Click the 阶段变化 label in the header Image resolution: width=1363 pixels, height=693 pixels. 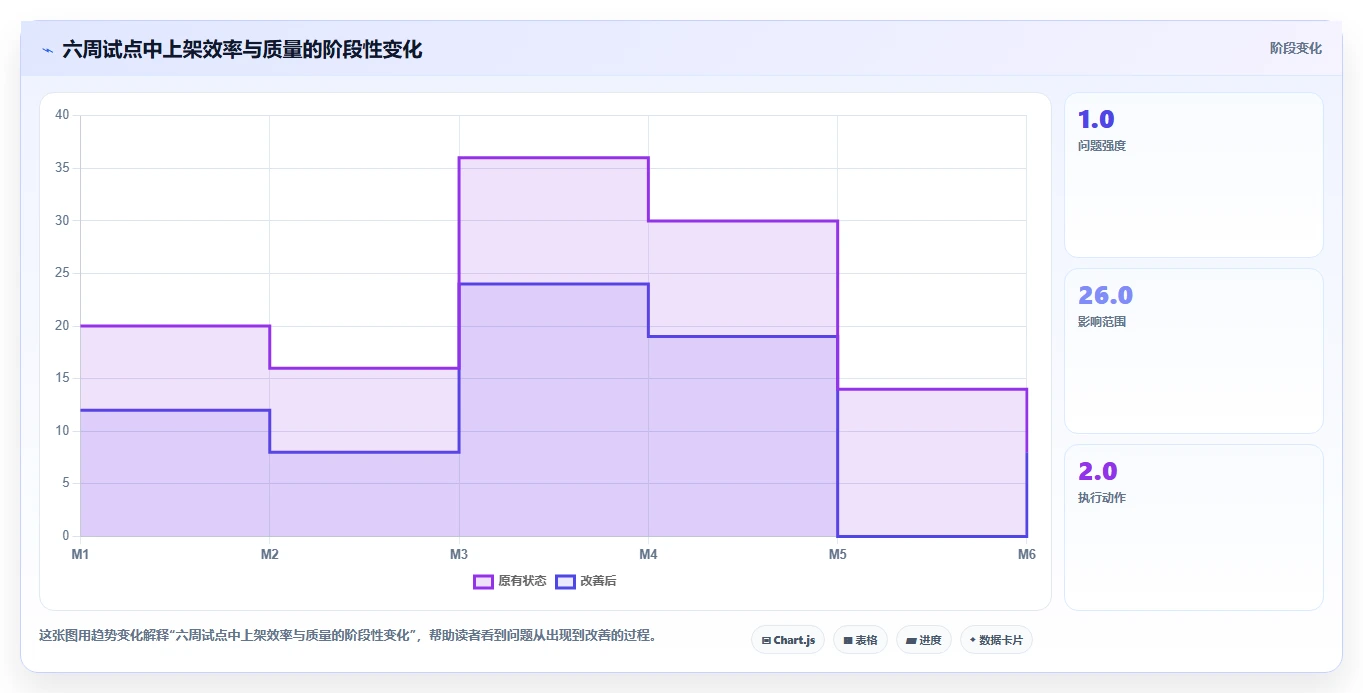pyautogui.click(x=1295, y=48)
